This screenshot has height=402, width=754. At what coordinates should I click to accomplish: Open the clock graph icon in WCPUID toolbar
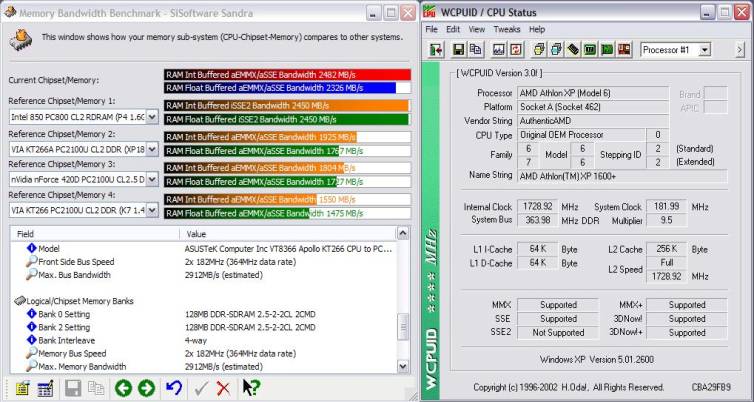[x=499, y=50]
